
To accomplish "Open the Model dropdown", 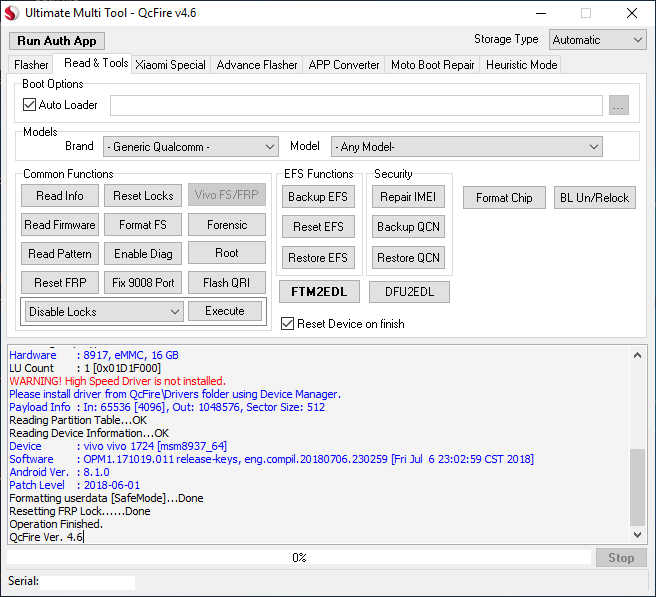I will coord(466,147).
